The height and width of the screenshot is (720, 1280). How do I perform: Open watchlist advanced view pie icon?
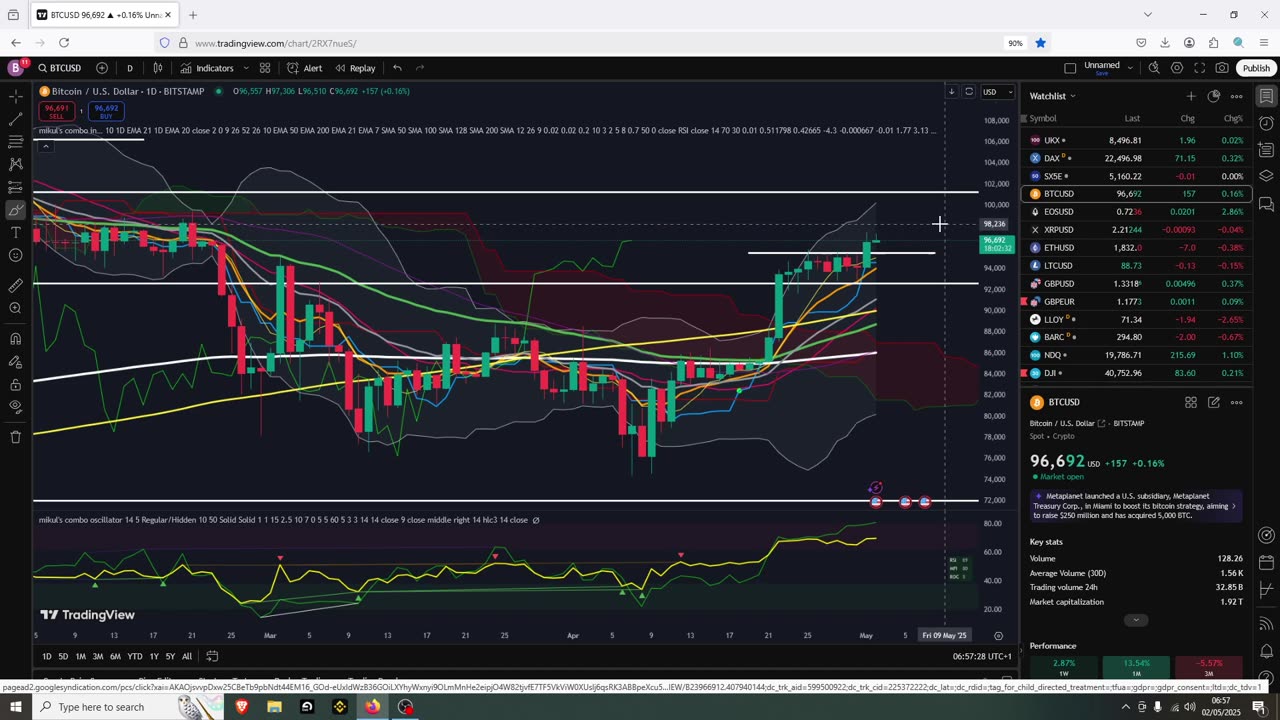(x=1214, y=96)
